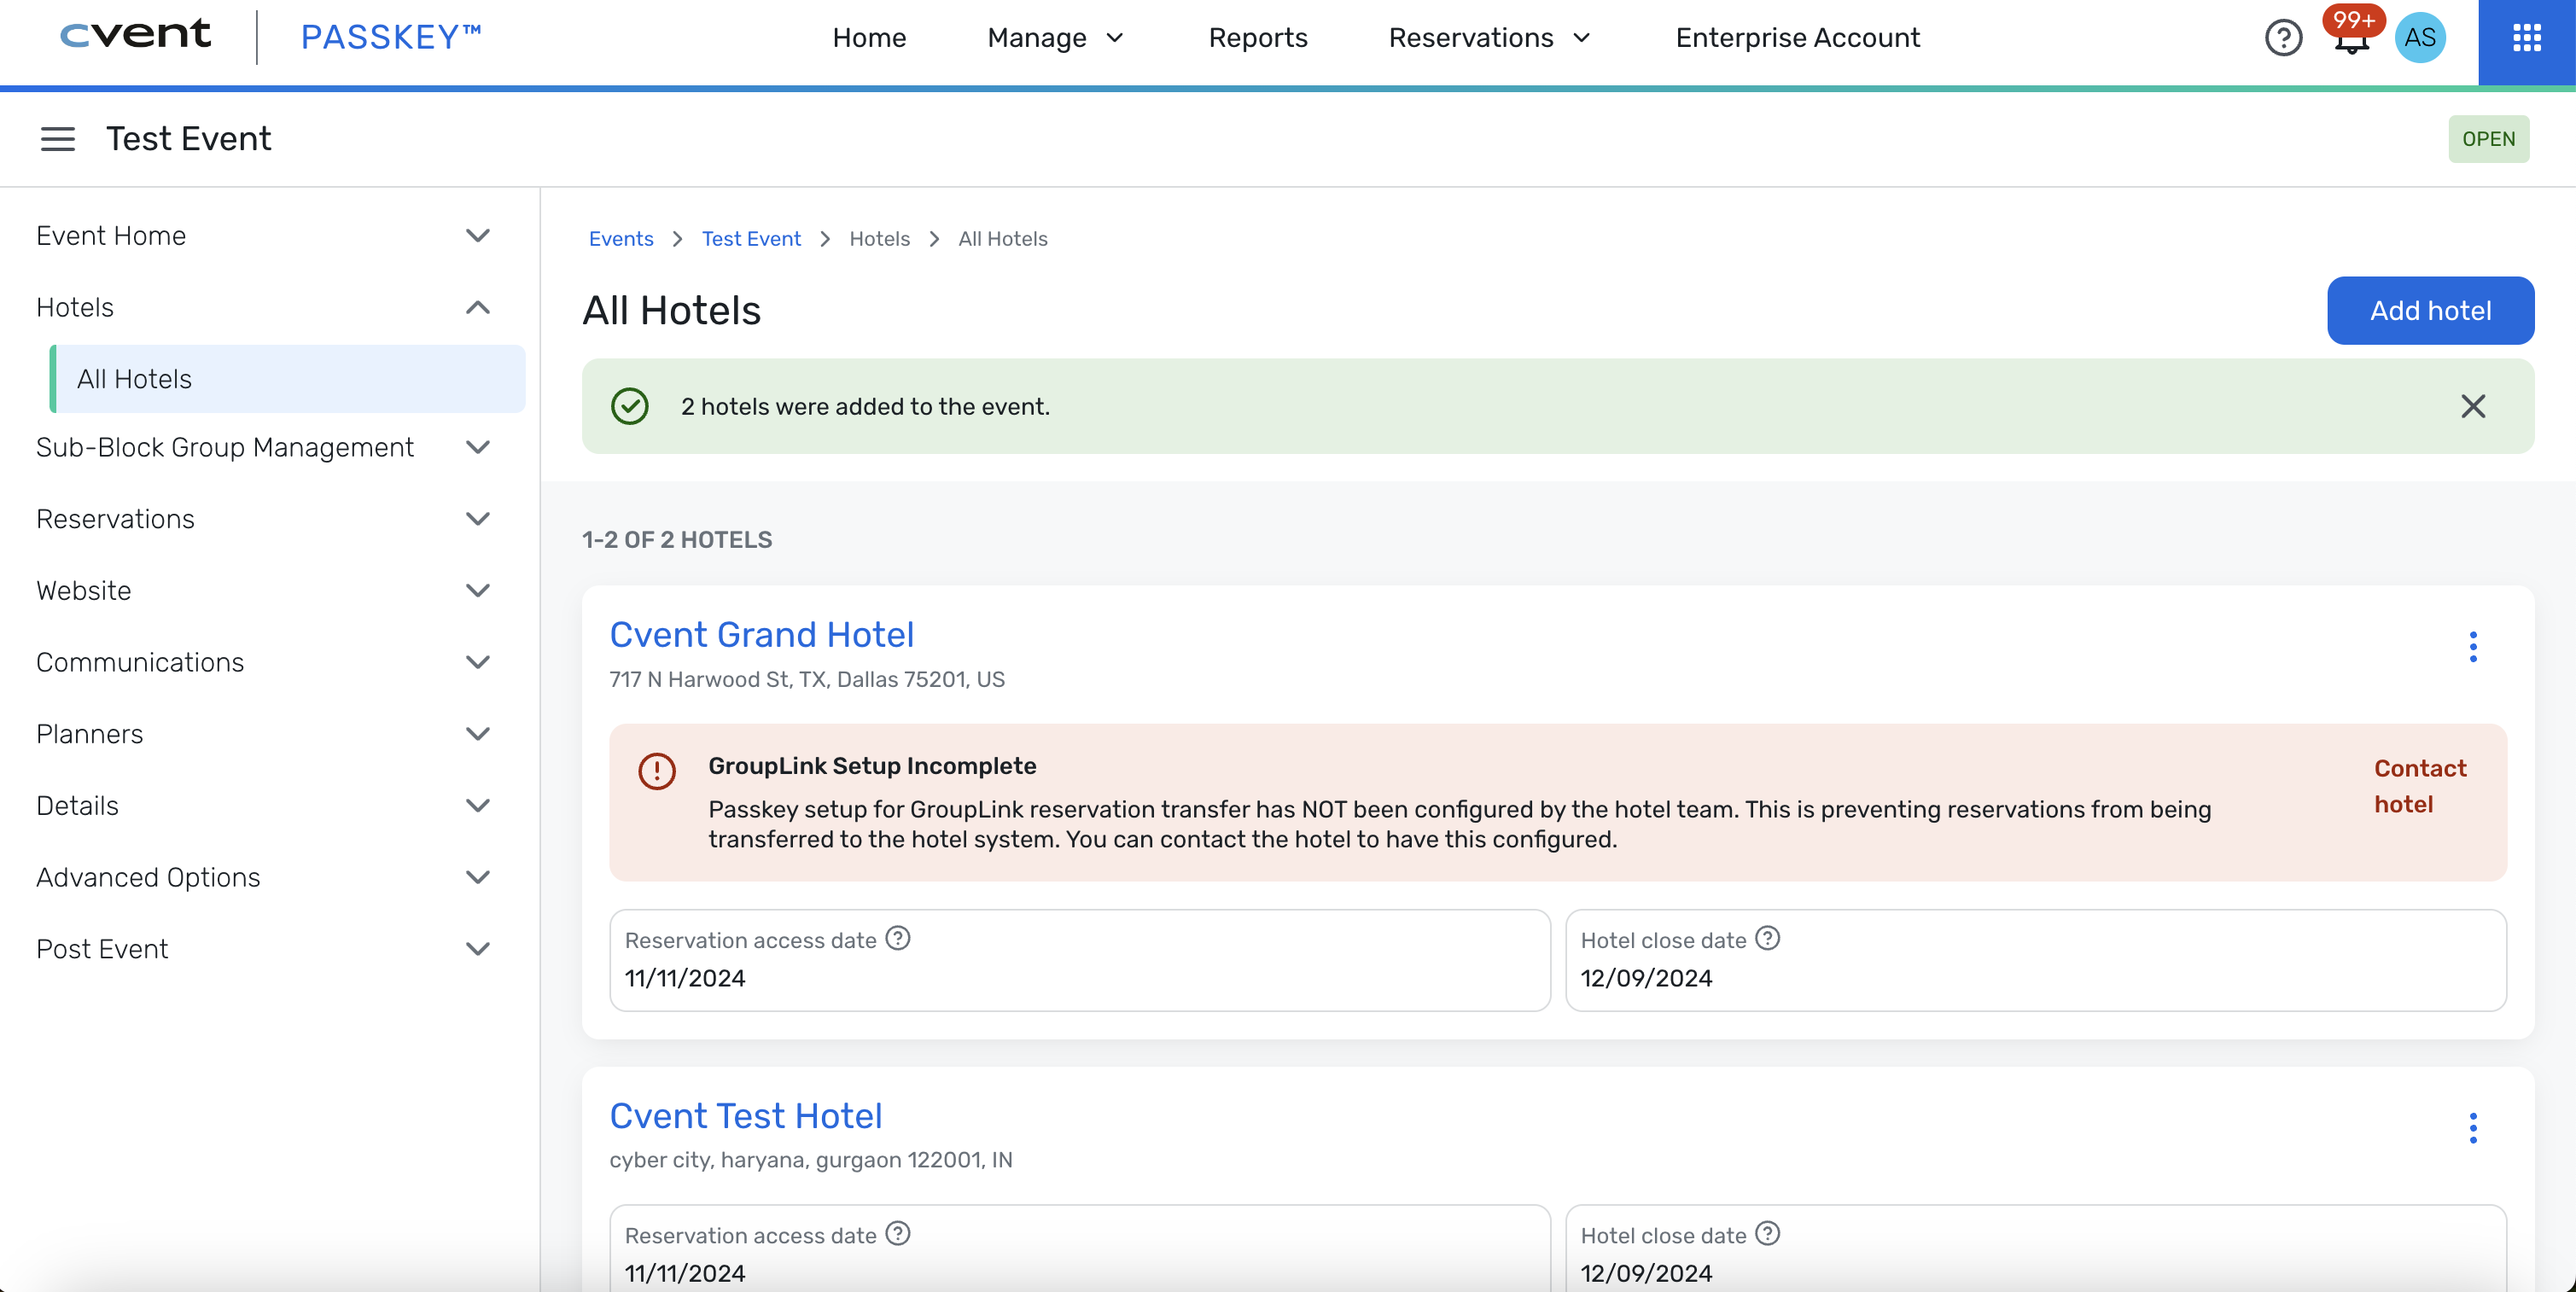Open the notifications bell icon
Screen dimensions: 2576x1292
tap(2351, 40)
